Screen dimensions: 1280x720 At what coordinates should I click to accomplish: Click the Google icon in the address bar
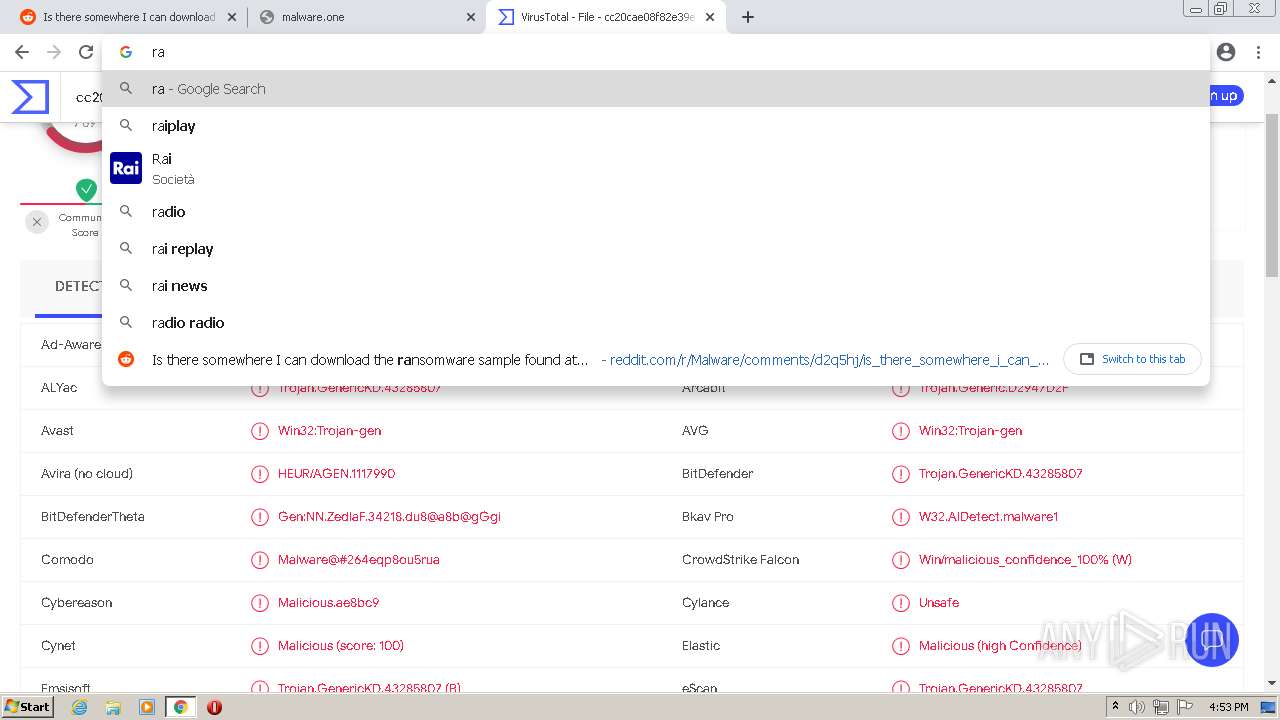[x=126, y=52]
